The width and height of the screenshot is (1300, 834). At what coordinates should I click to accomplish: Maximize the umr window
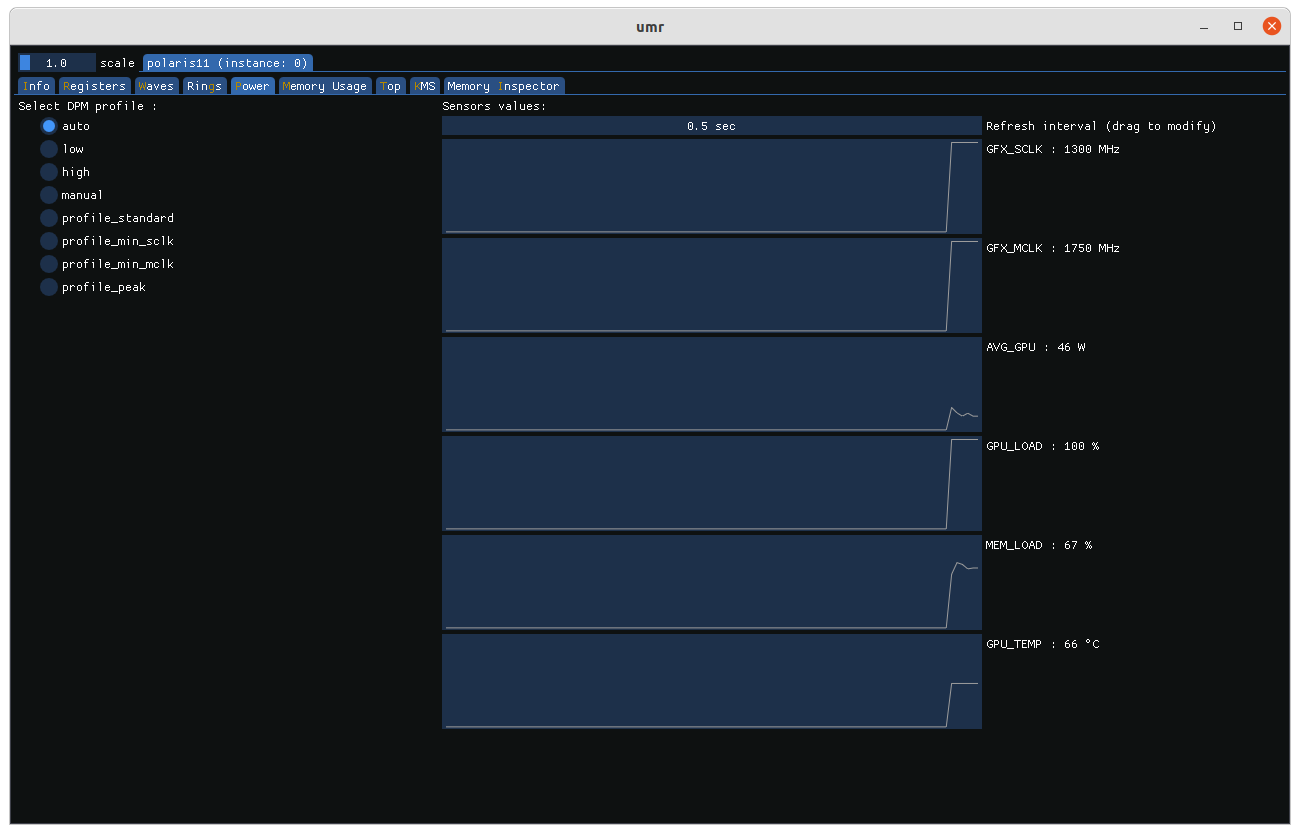tap(1238, 26)
